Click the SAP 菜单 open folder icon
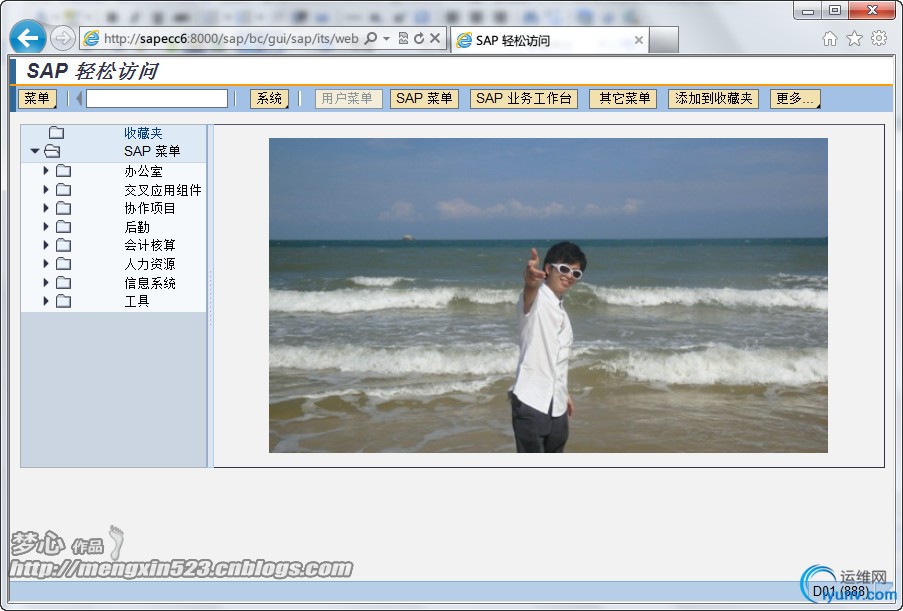 (52, 151)
